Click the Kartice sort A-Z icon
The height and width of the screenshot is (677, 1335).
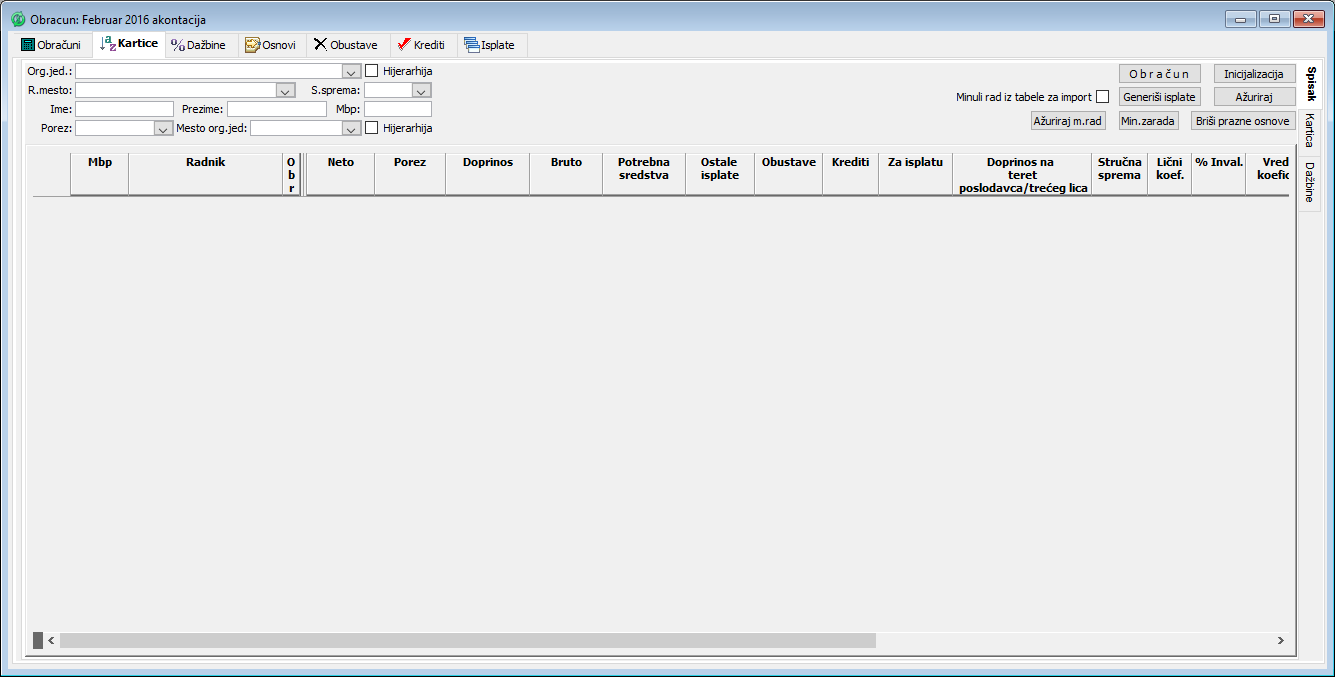[108, 44]
